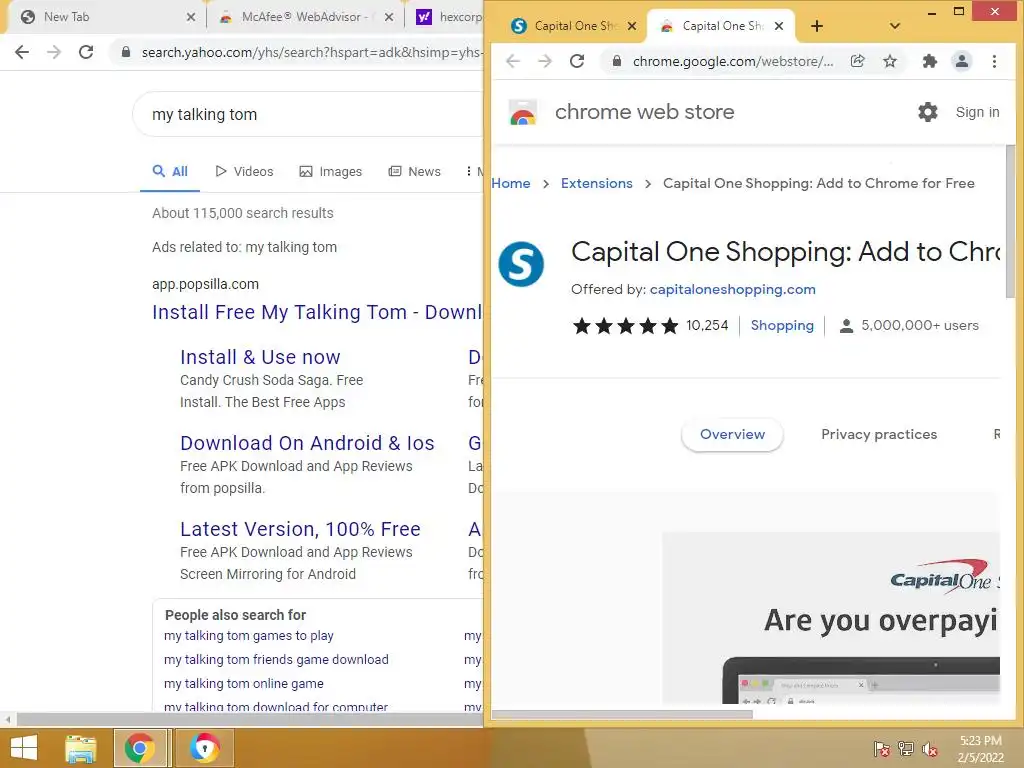
Task: Open Action Center flag tray icon
Action: [881, 748]
